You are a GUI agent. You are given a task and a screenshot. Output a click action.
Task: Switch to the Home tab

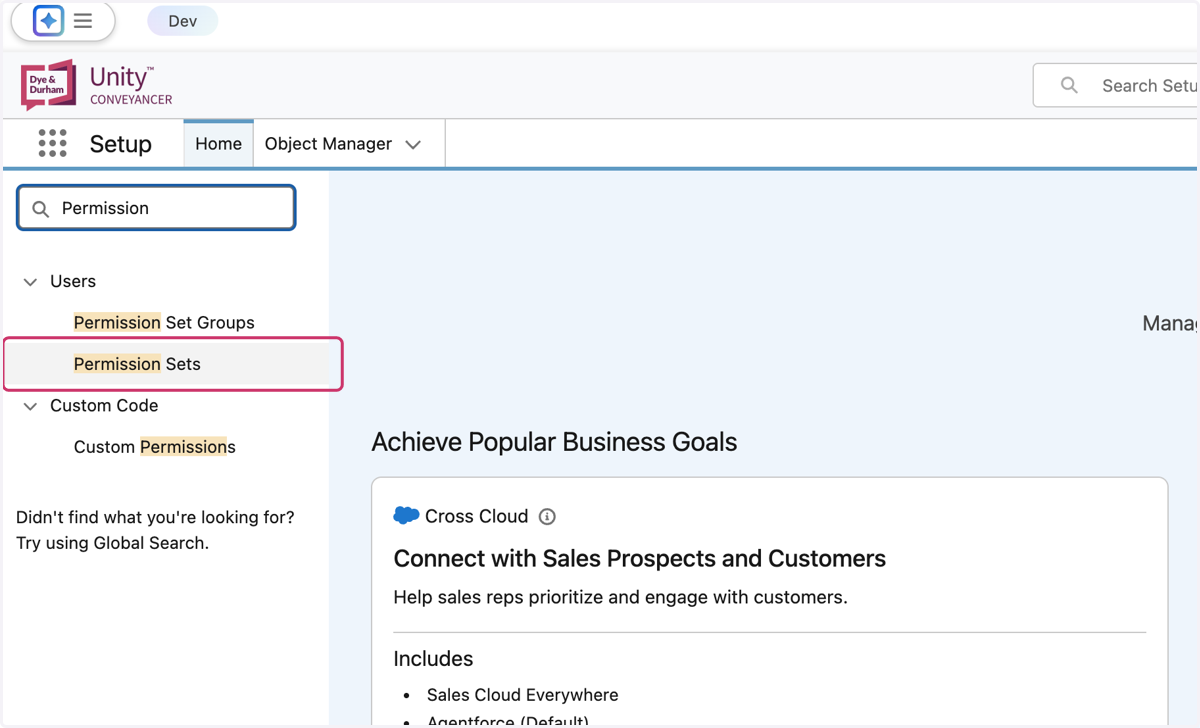tap(218, 144)
